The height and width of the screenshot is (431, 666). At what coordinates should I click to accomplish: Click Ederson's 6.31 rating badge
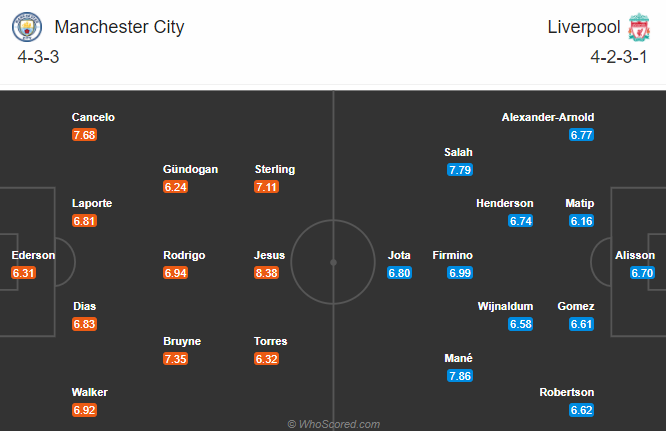23,273
